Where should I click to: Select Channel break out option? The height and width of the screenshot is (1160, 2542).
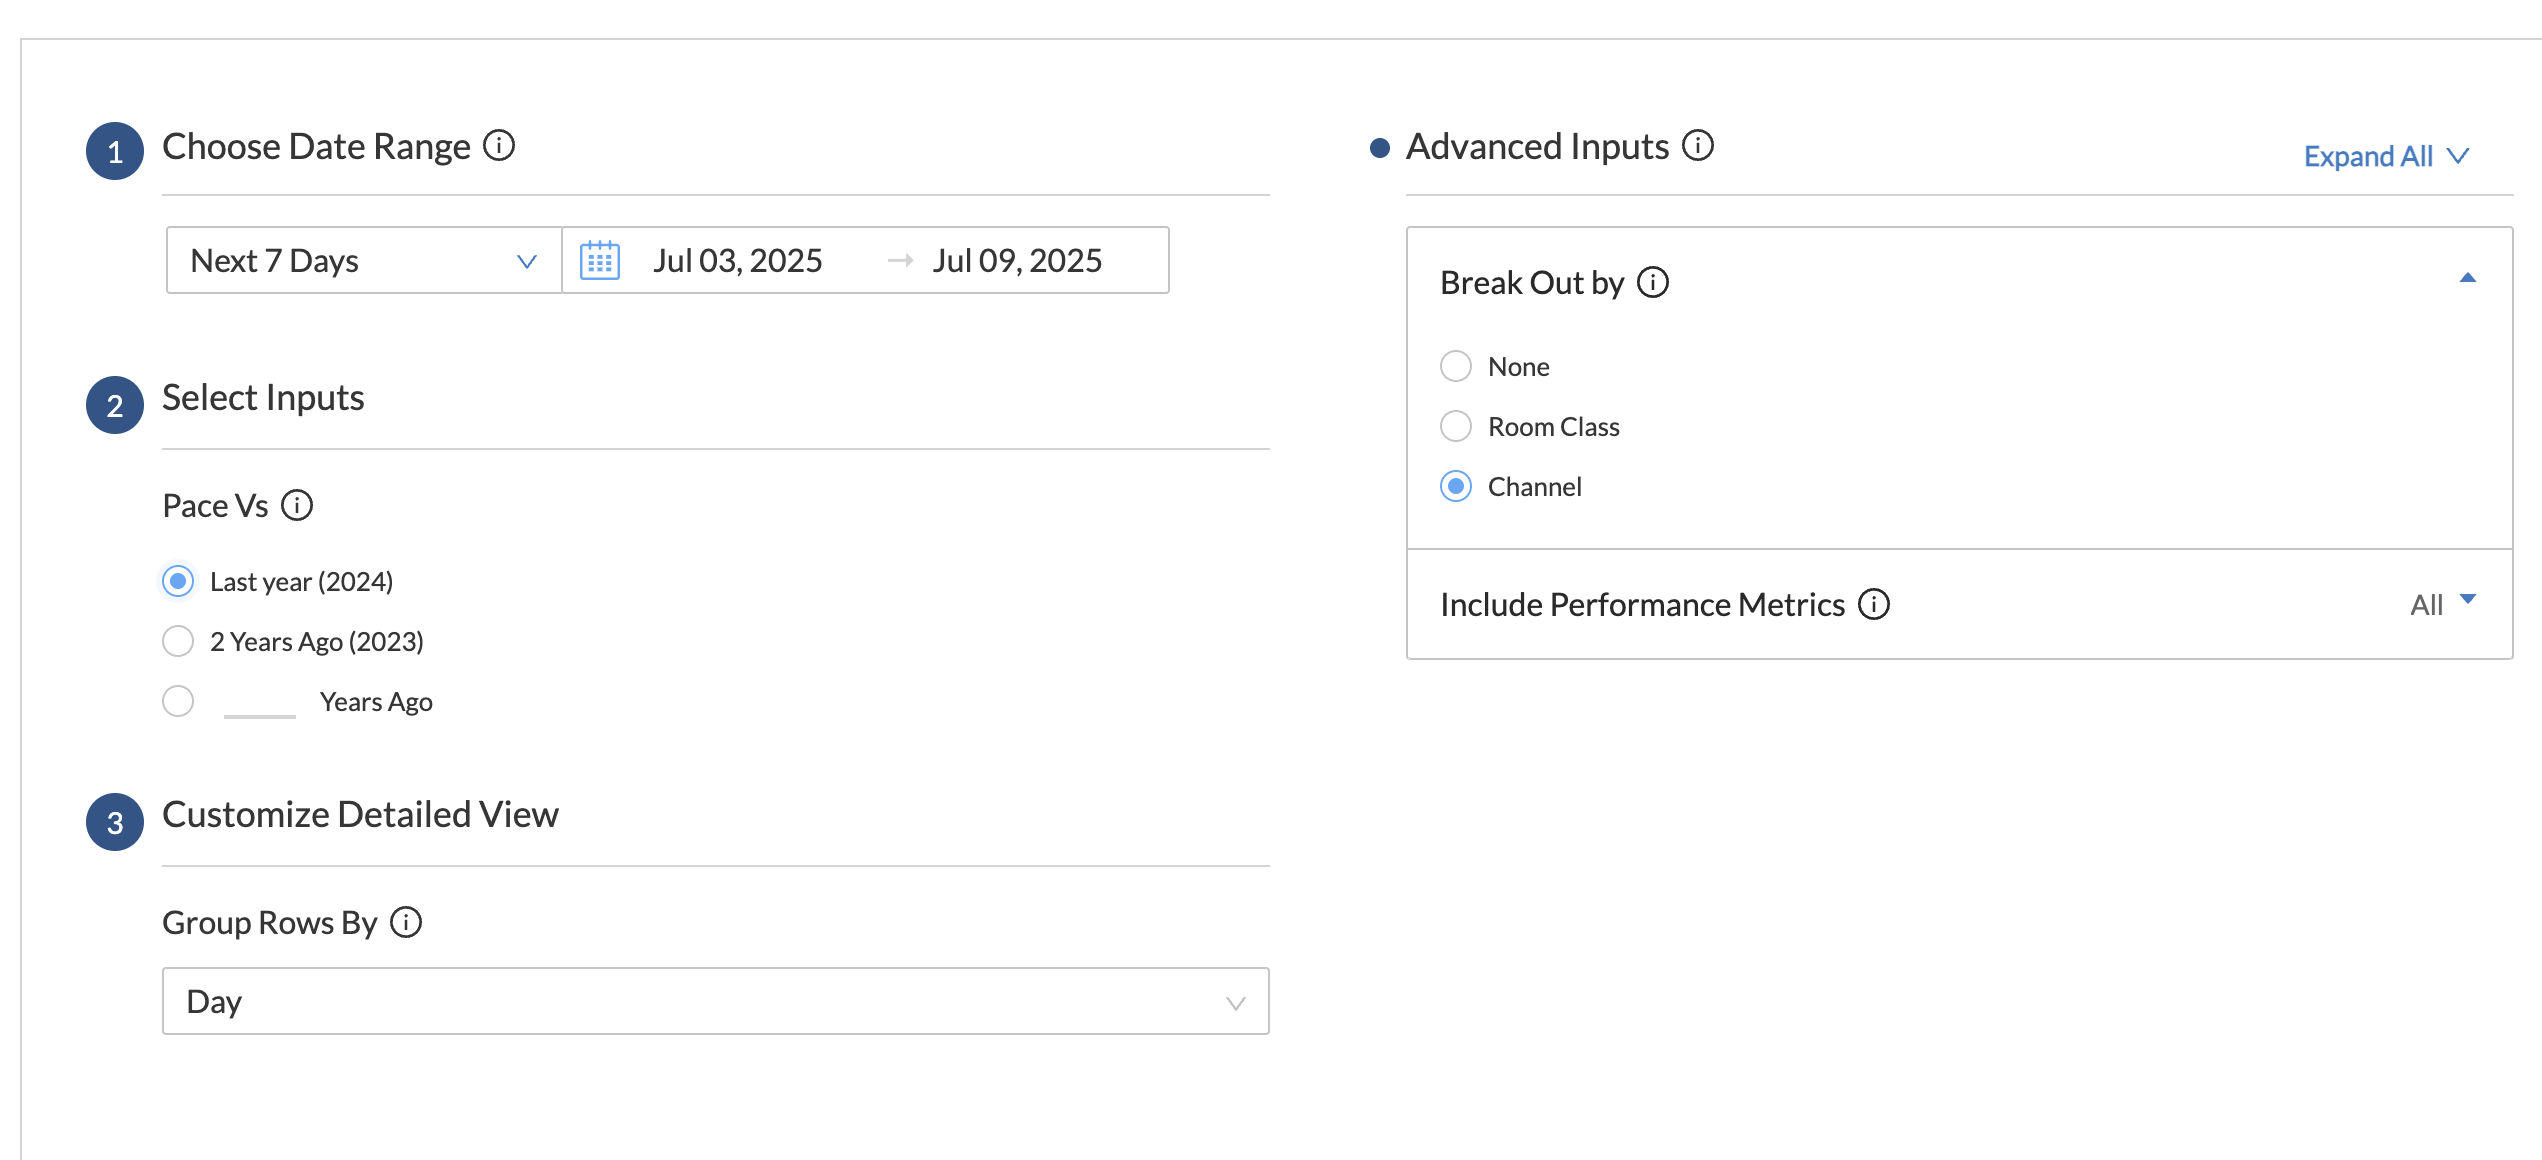[1456, 487]
